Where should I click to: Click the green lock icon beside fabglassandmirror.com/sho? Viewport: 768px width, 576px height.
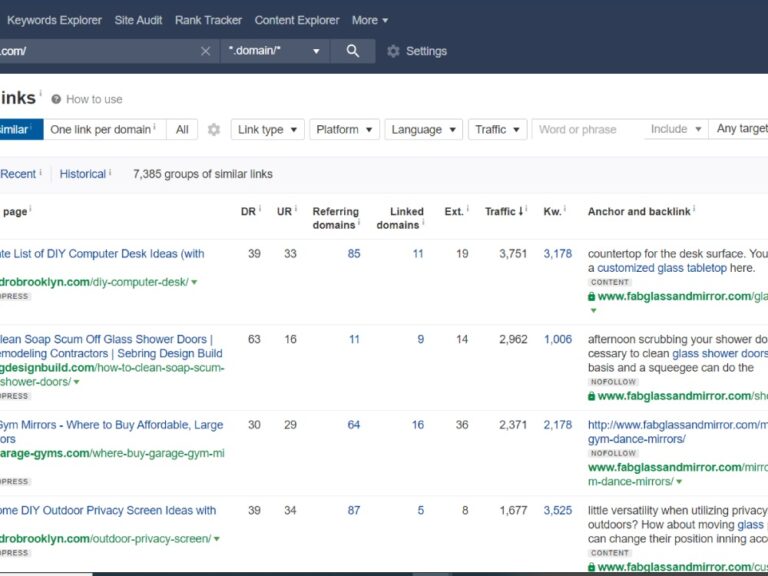(x=591, y=396)
